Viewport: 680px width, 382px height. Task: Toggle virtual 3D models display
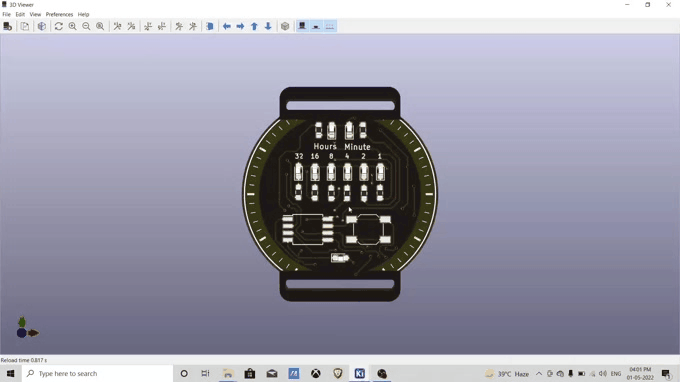point(330,26)
